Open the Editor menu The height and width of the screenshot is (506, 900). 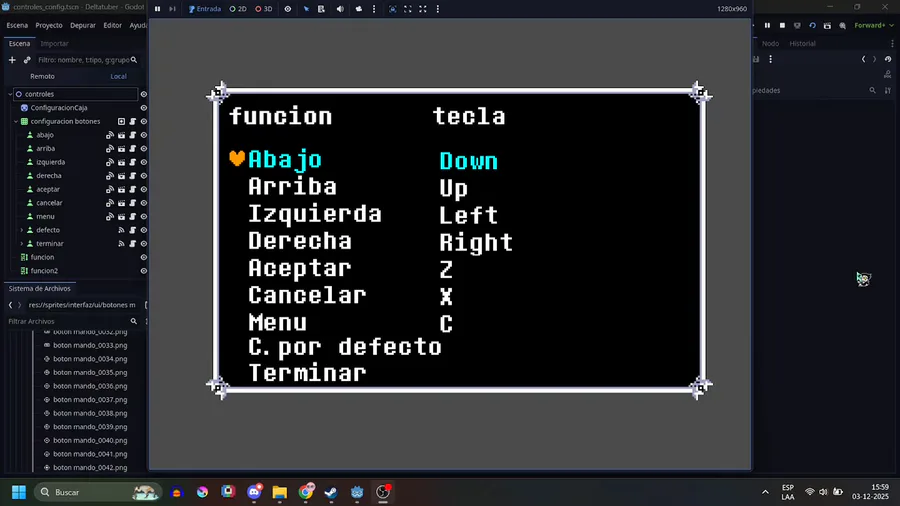coord(112,25)
